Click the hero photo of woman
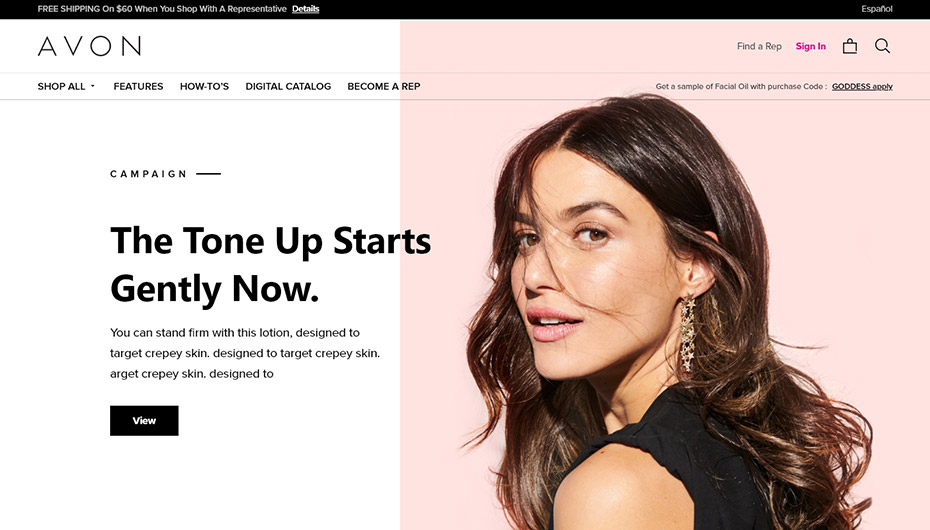 tap(664, 314)
